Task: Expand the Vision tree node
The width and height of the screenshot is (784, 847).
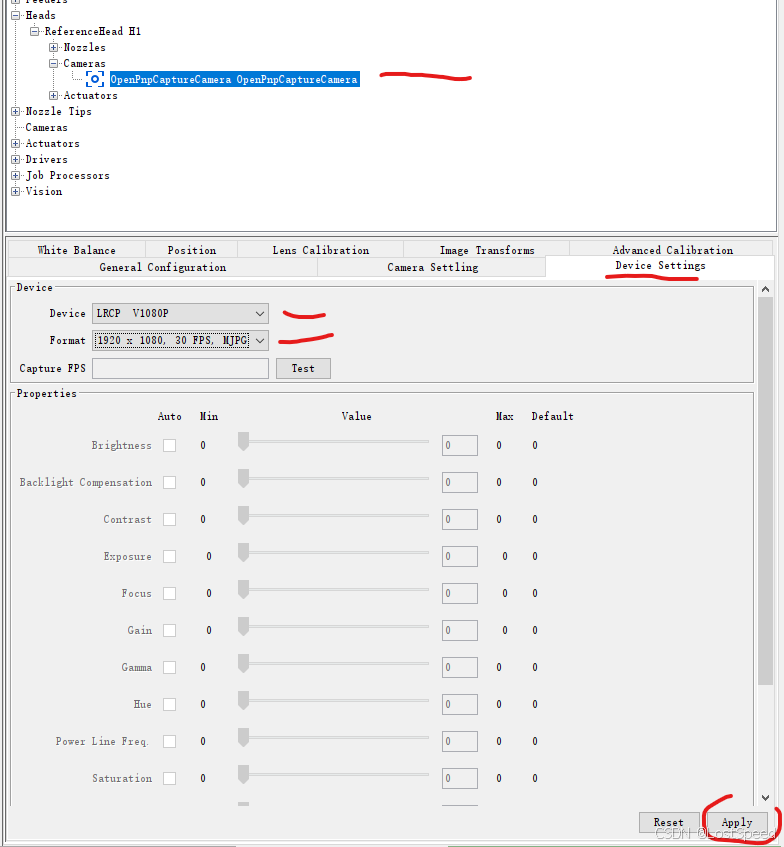Action: tap(16, 191)
